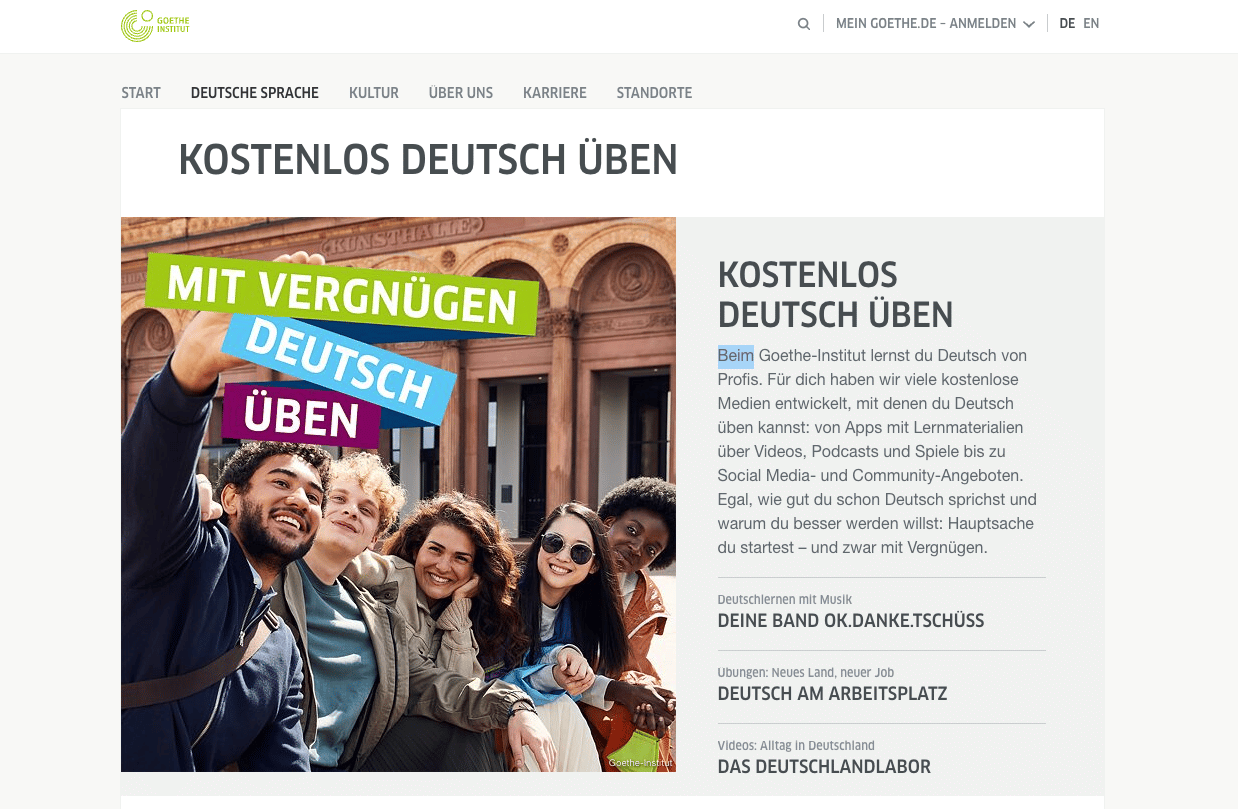Open the Karriere section
The width and height of the screenshot is (1238, 809).
pyautogui.click(x=555, y=93)
